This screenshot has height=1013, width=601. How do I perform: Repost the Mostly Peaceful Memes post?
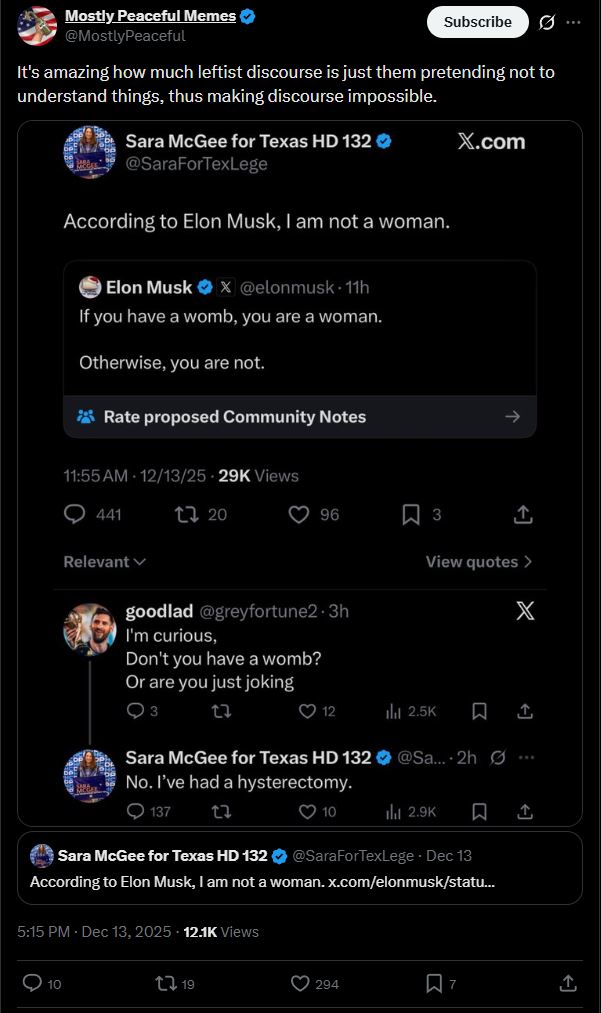[x=166, y=984]
